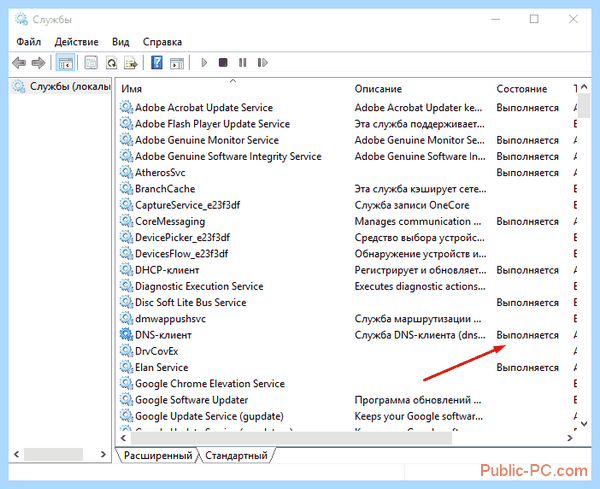Image resolution: width=600 pixels, height=489 pixels.
Task: Select the Diagnostic Execution Service row
Action: coord(346,286)
